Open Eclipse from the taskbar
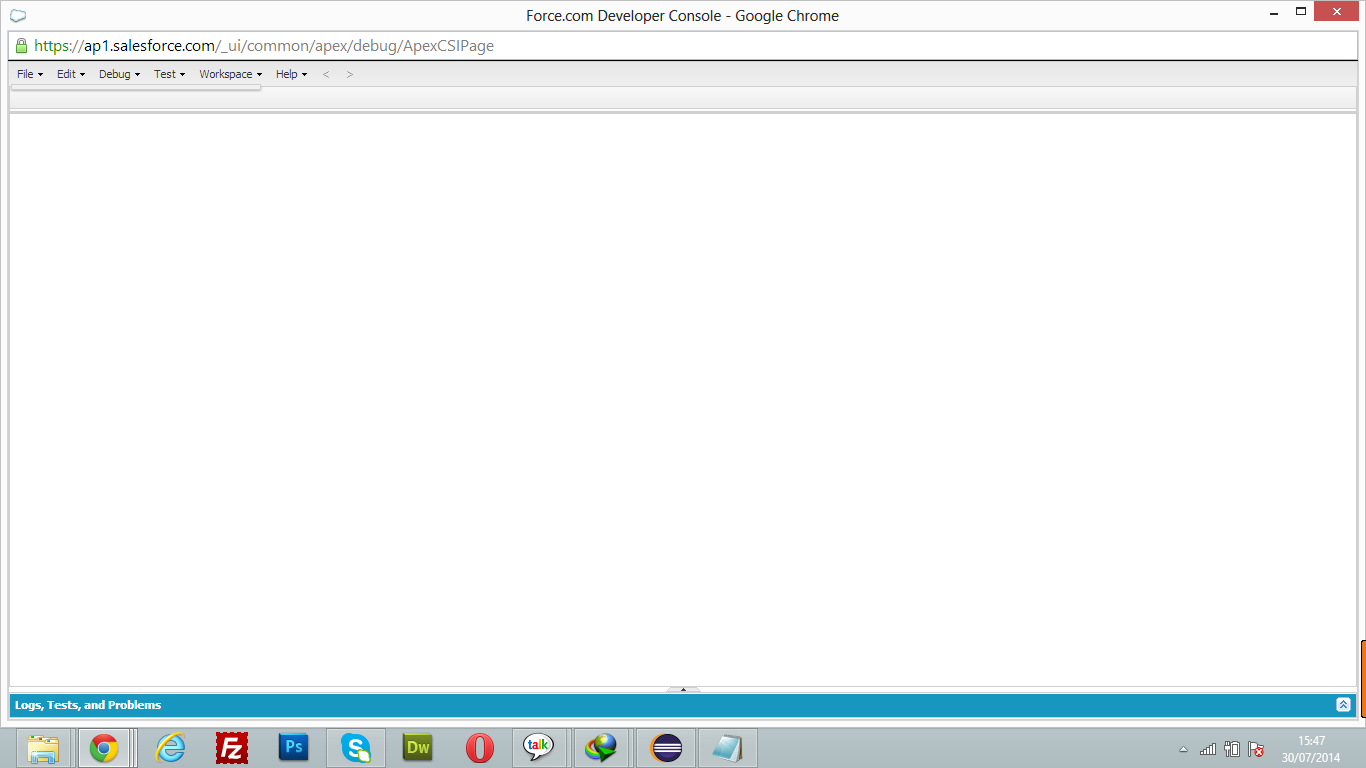Viewport: 1366px width, 768px height. click(666, 748)
